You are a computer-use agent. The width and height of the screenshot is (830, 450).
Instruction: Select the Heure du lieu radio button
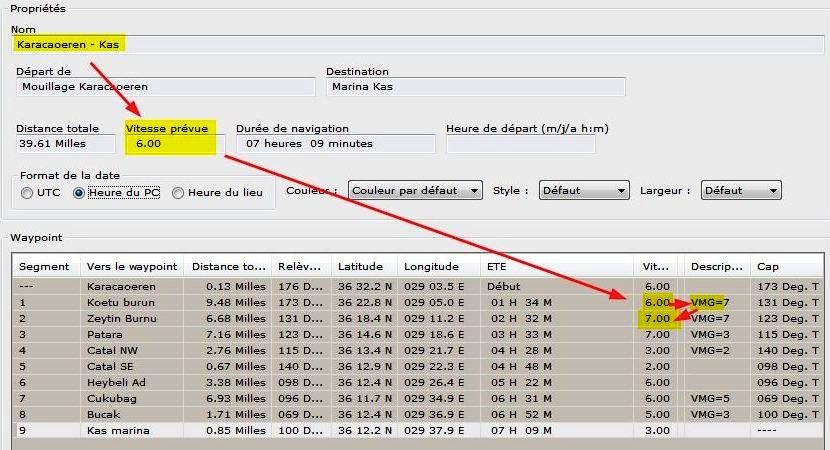[178, 193]
